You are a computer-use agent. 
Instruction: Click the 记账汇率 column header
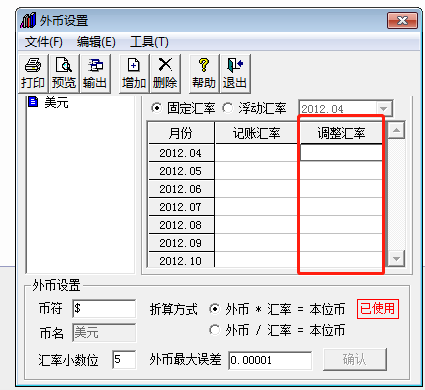pos(256,133)
